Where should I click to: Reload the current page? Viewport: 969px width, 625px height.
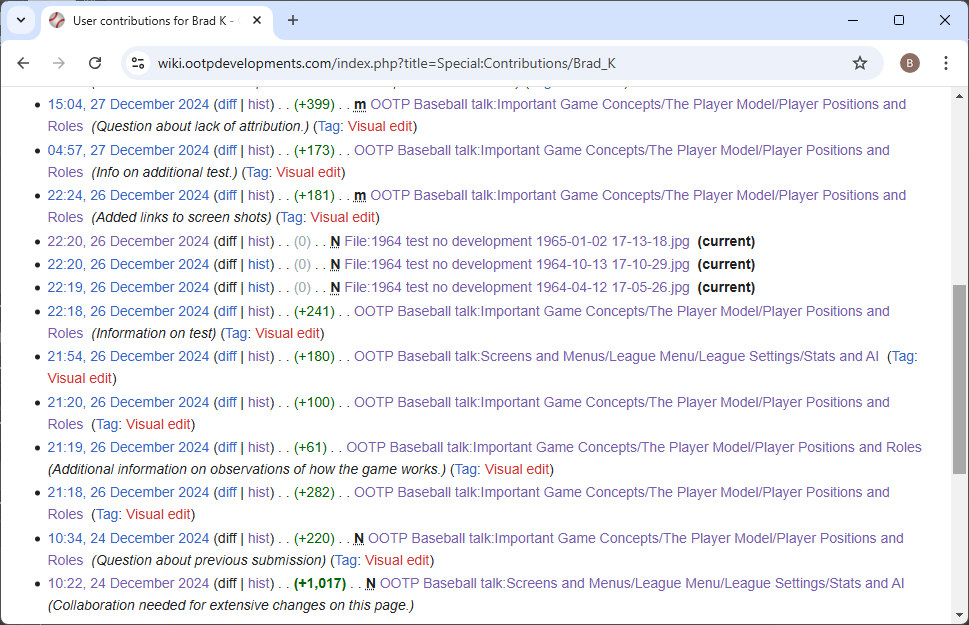click(95, 63)
